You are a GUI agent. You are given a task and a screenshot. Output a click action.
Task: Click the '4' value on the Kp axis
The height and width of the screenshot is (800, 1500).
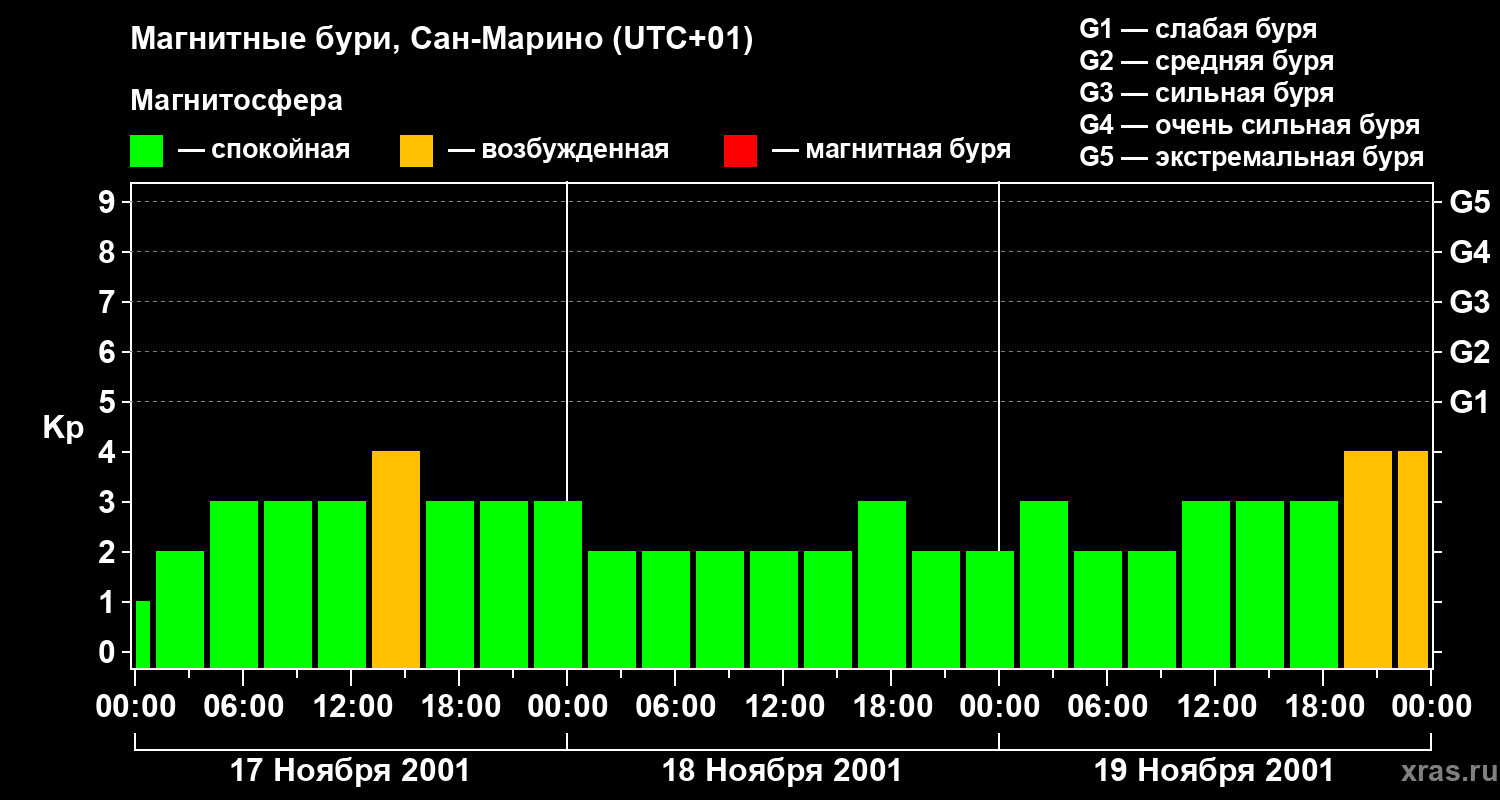pos(109,452)
